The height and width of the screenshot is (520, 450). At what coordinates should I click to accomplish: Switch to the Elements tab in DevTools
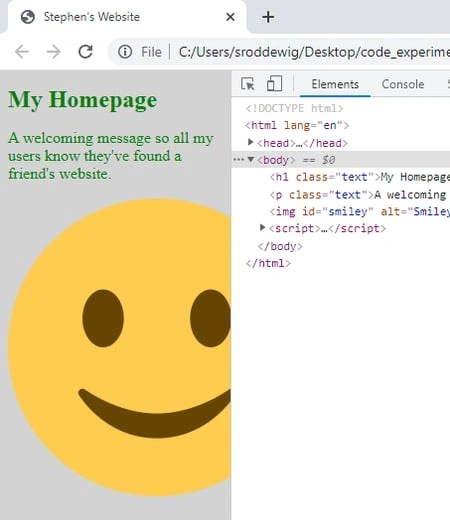point(335,84)
